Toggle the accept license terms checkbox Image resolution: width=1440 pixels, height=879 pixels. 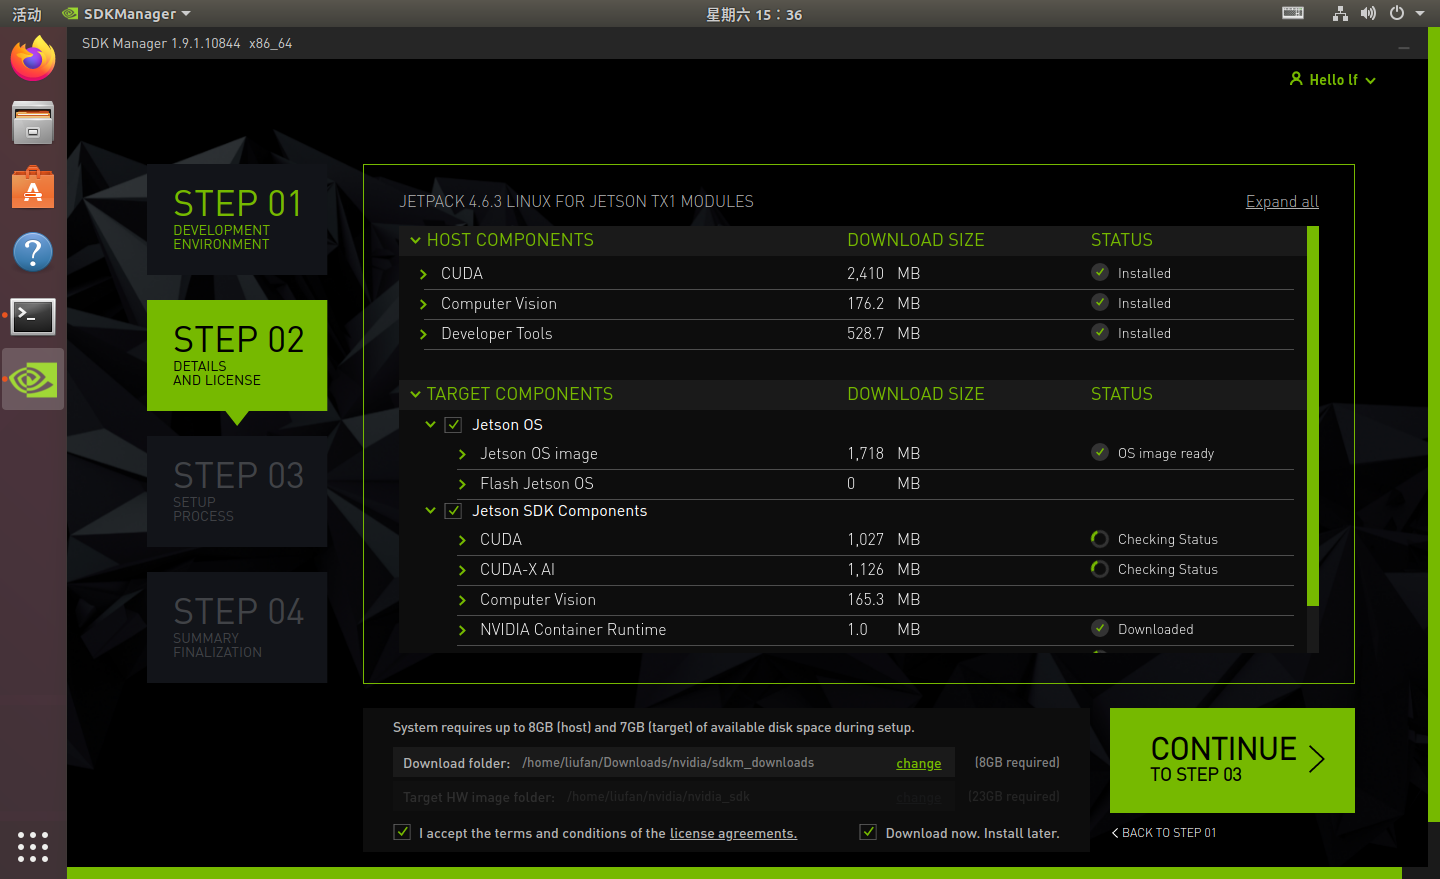[x=402, y=832]
